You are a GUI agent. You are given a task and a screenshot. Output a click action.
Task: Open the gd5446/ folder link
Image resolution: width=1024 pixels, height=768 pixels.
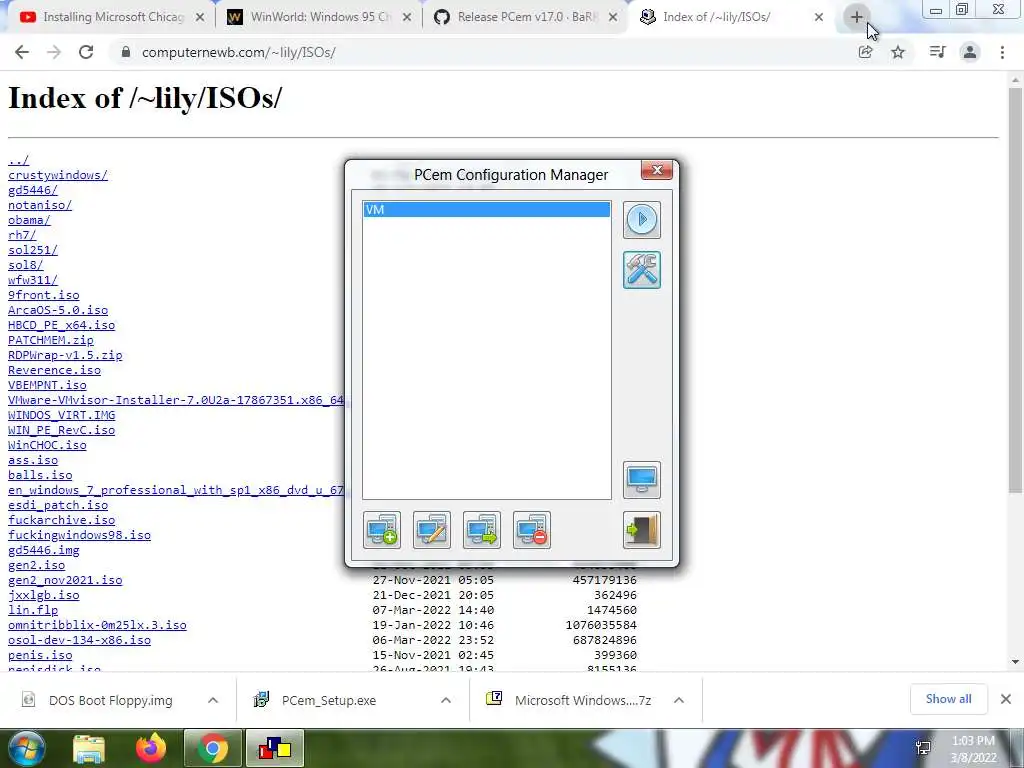click(x=33, y=190)
